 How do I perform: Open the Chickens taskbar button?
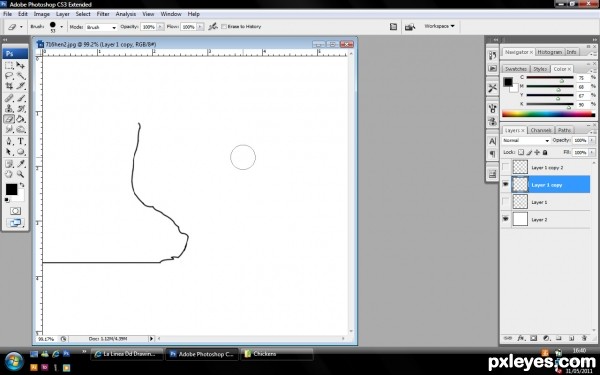click(x=277, y=354)
